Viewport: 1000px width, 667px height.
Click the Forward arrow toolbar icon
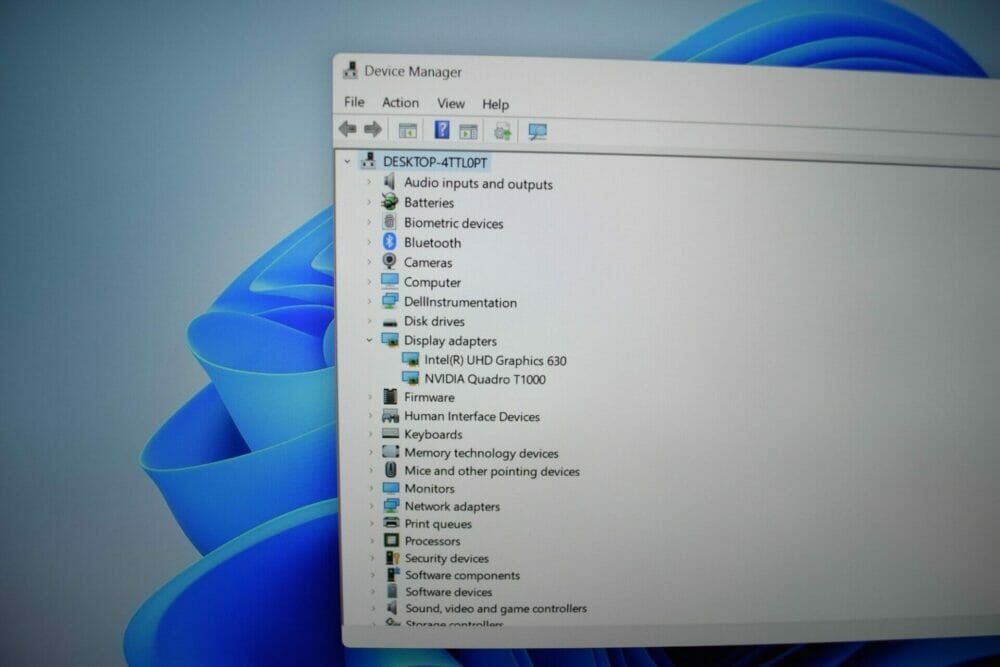[373, 129]
